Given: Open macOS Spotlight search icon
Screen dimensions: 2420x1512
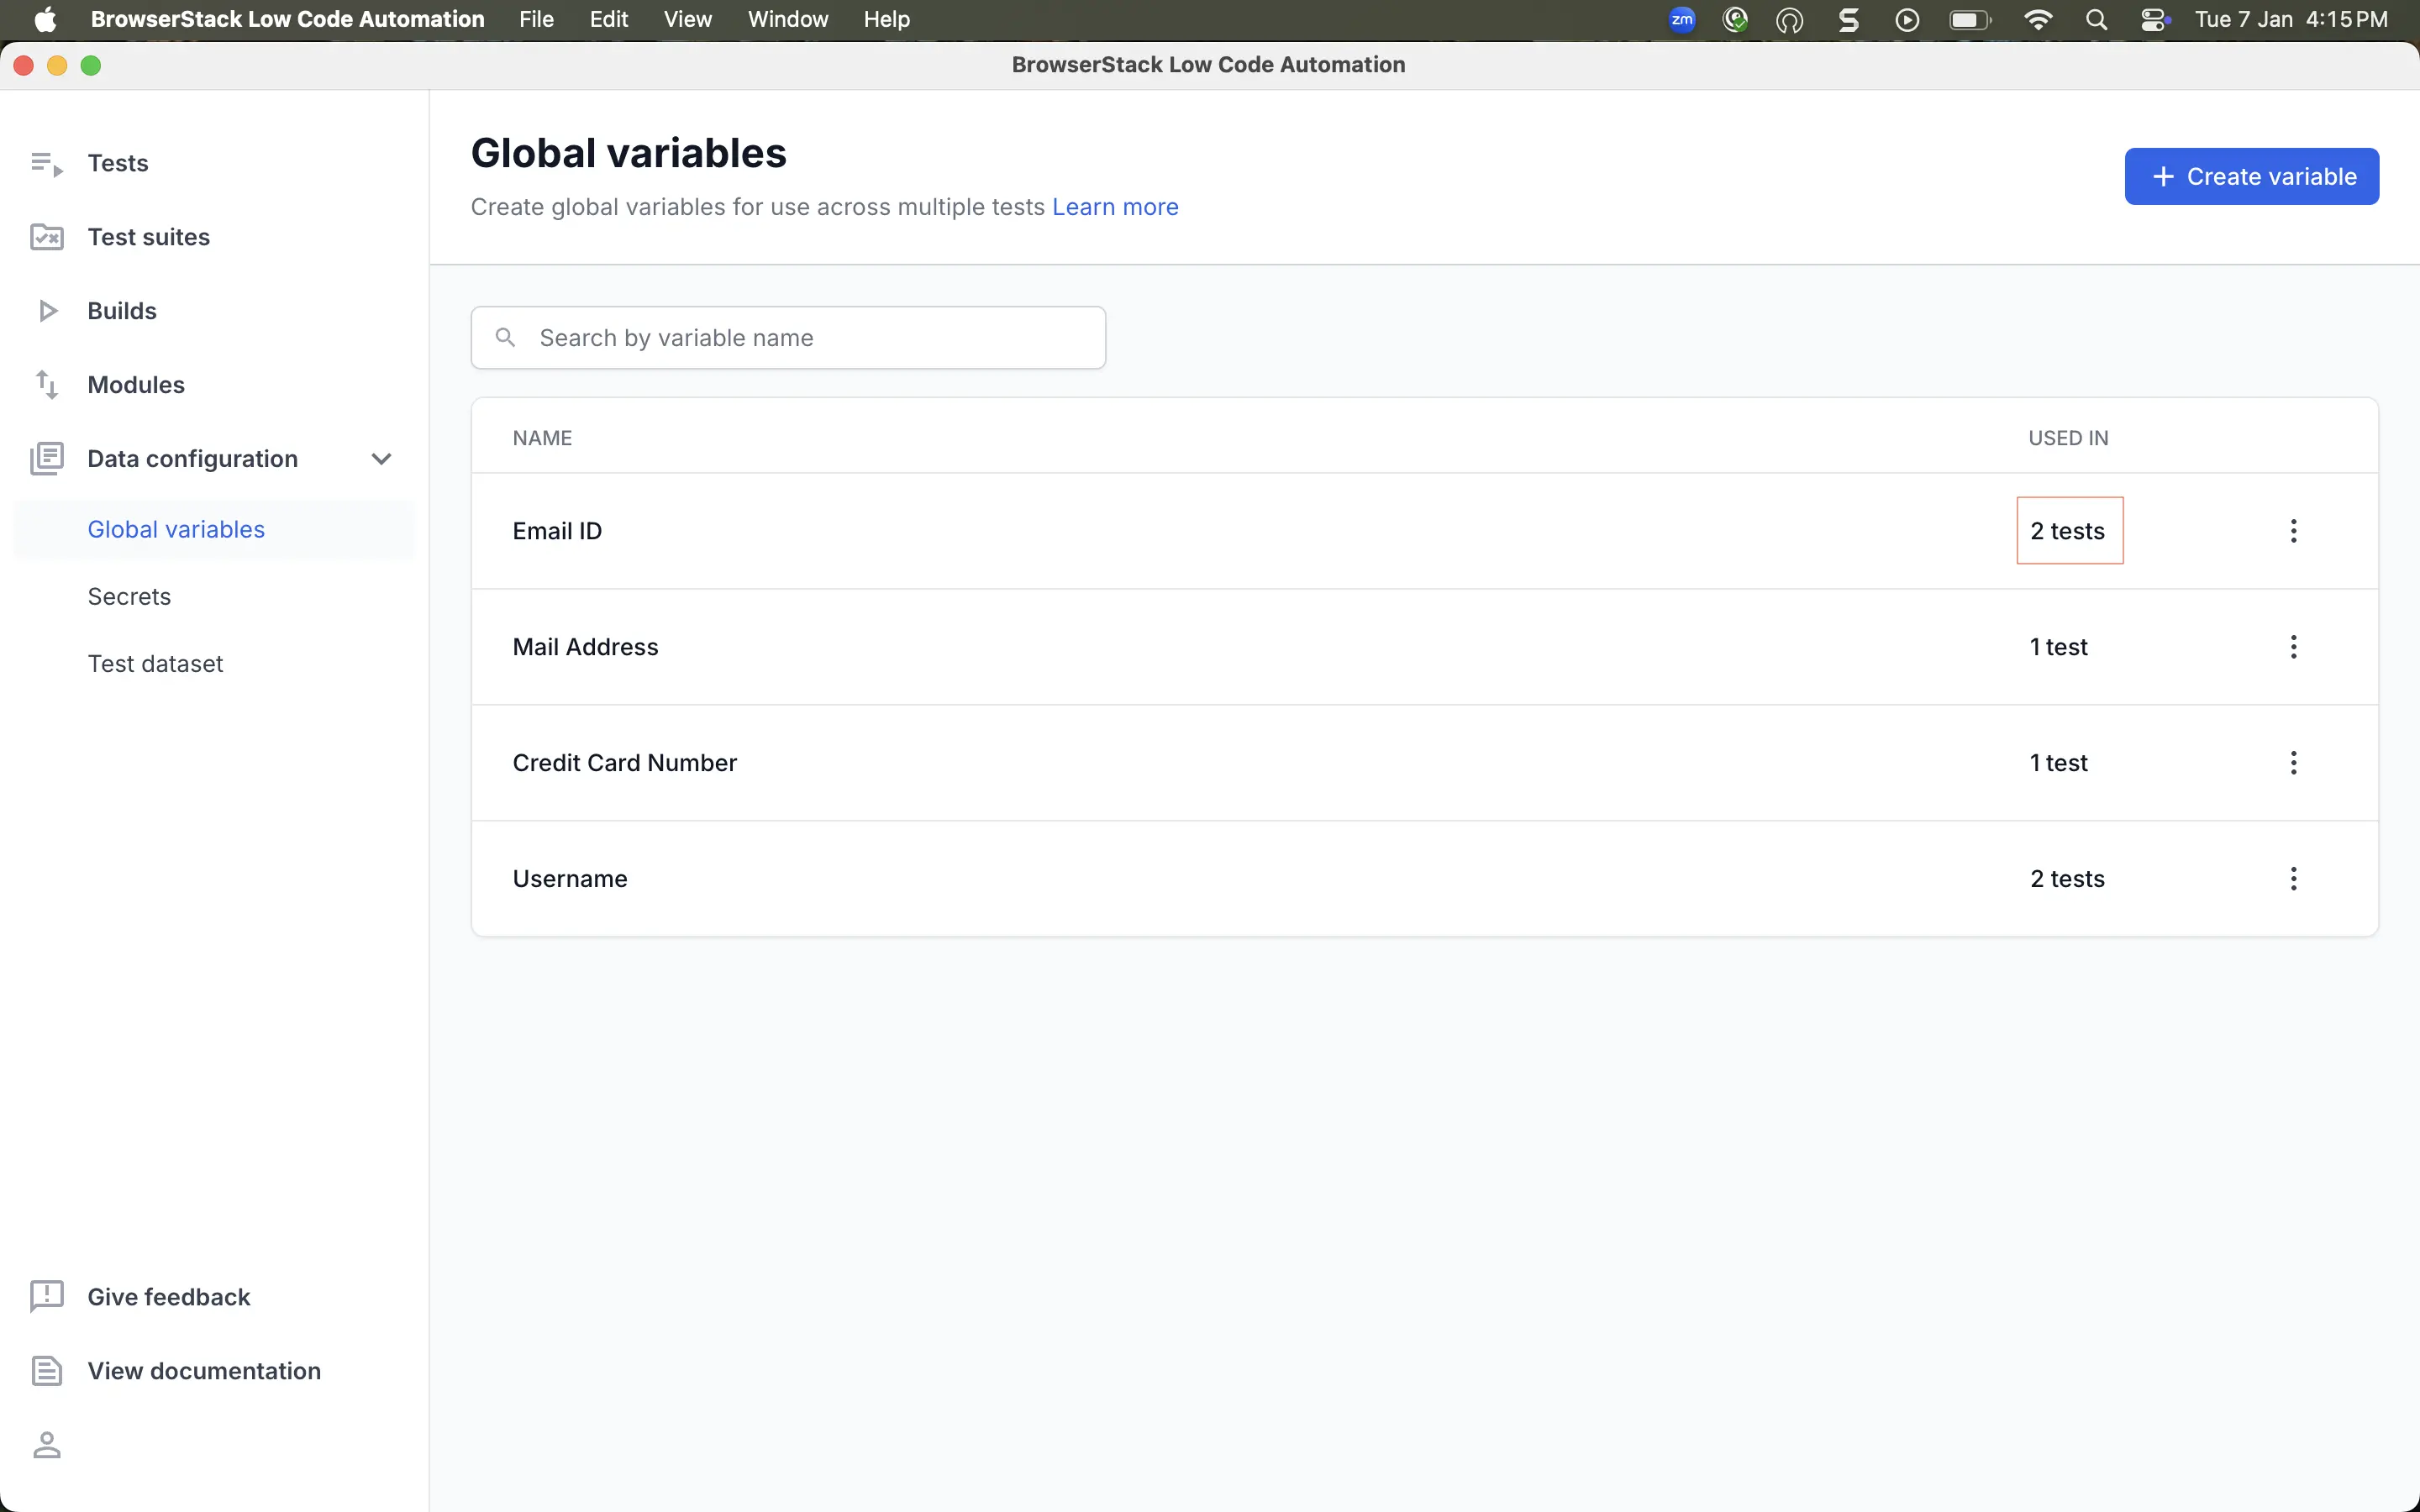Looking at the screenshot, I should (x=2096, y=19).
